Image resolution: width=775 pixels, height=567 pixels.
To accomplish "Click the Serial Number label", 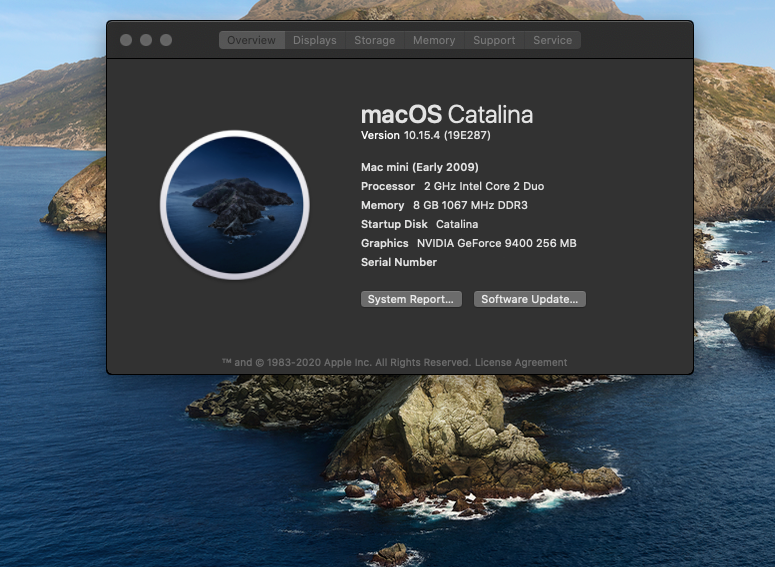I will (x=399, y=262).
